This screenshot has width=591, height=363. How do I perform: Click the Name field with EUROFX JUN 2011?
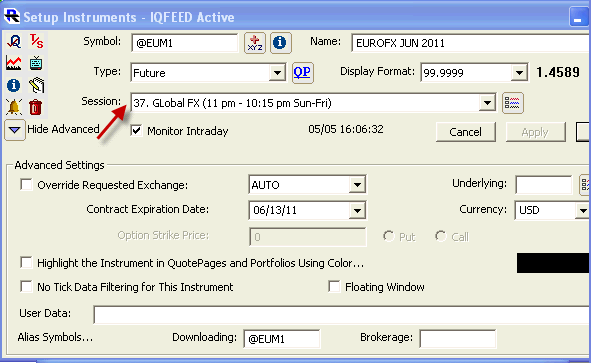pos(471,43)
